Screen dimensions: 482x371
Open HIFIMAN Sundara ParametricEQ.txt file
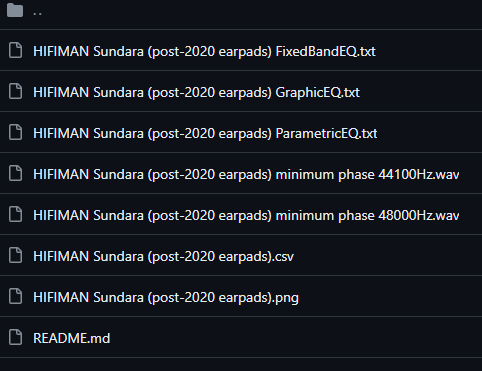[x=205, y=133]
